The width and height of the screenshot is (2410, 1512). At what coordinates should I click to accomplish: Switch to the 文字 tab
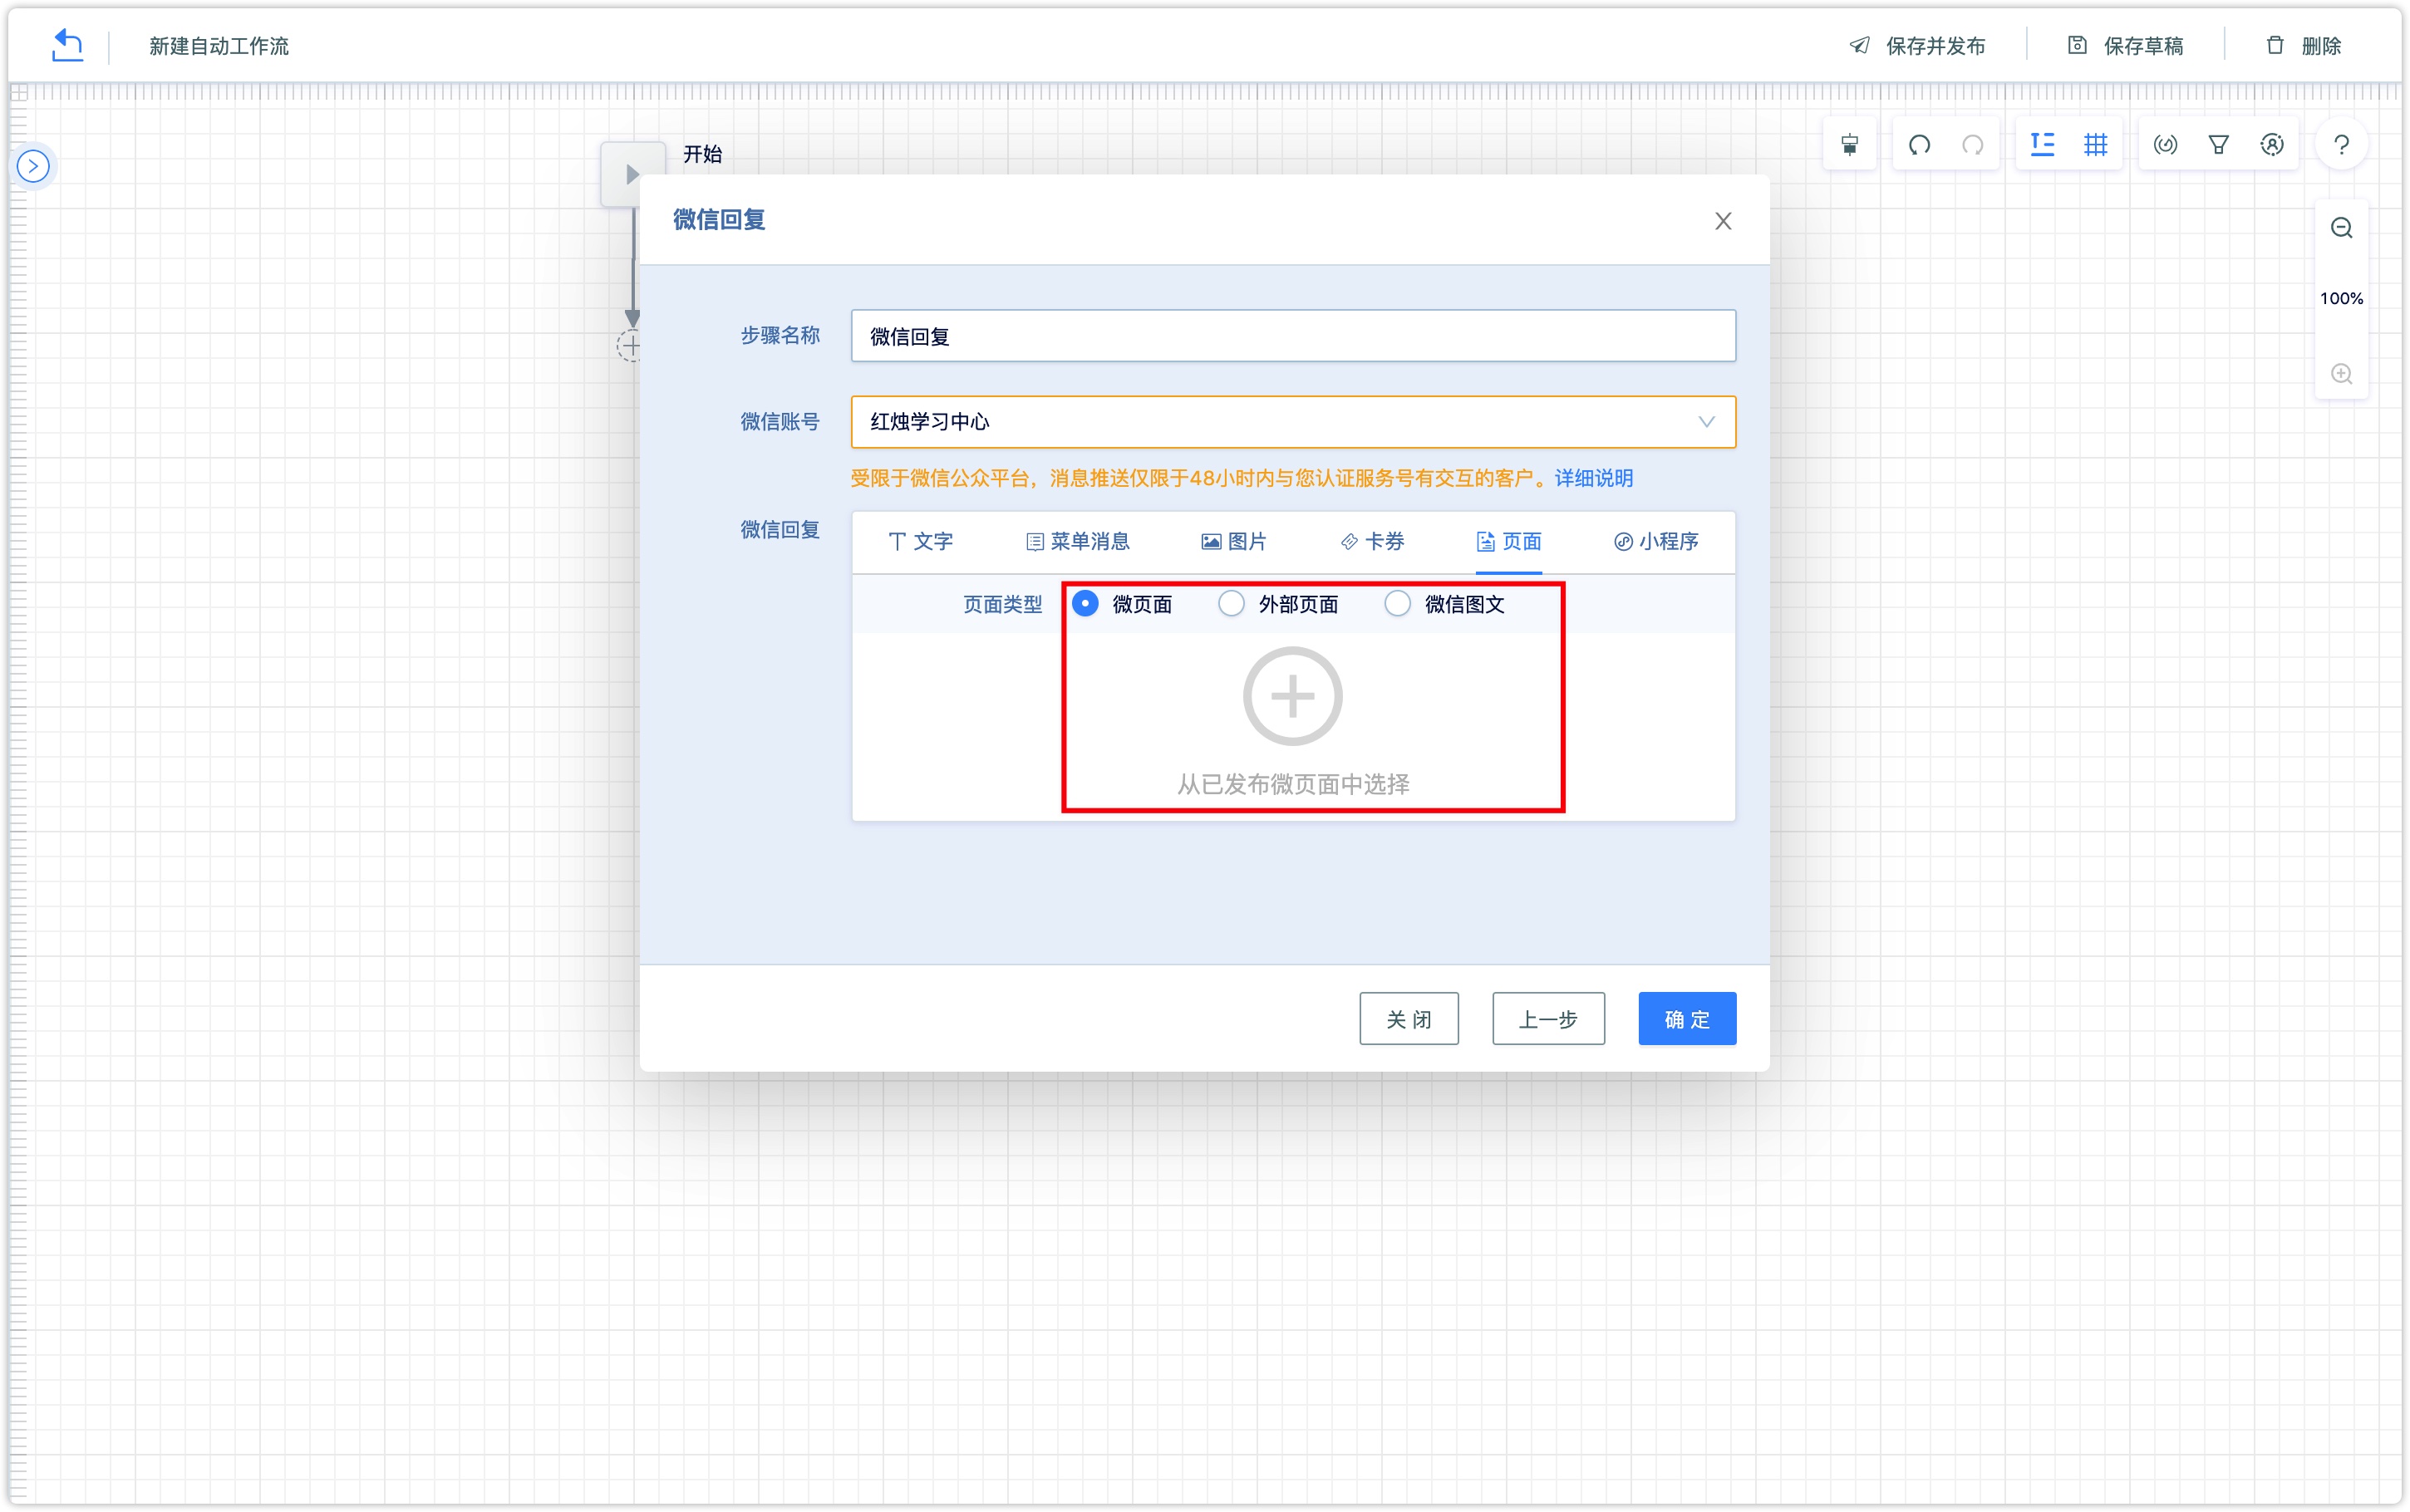click(x=919, y=541)
